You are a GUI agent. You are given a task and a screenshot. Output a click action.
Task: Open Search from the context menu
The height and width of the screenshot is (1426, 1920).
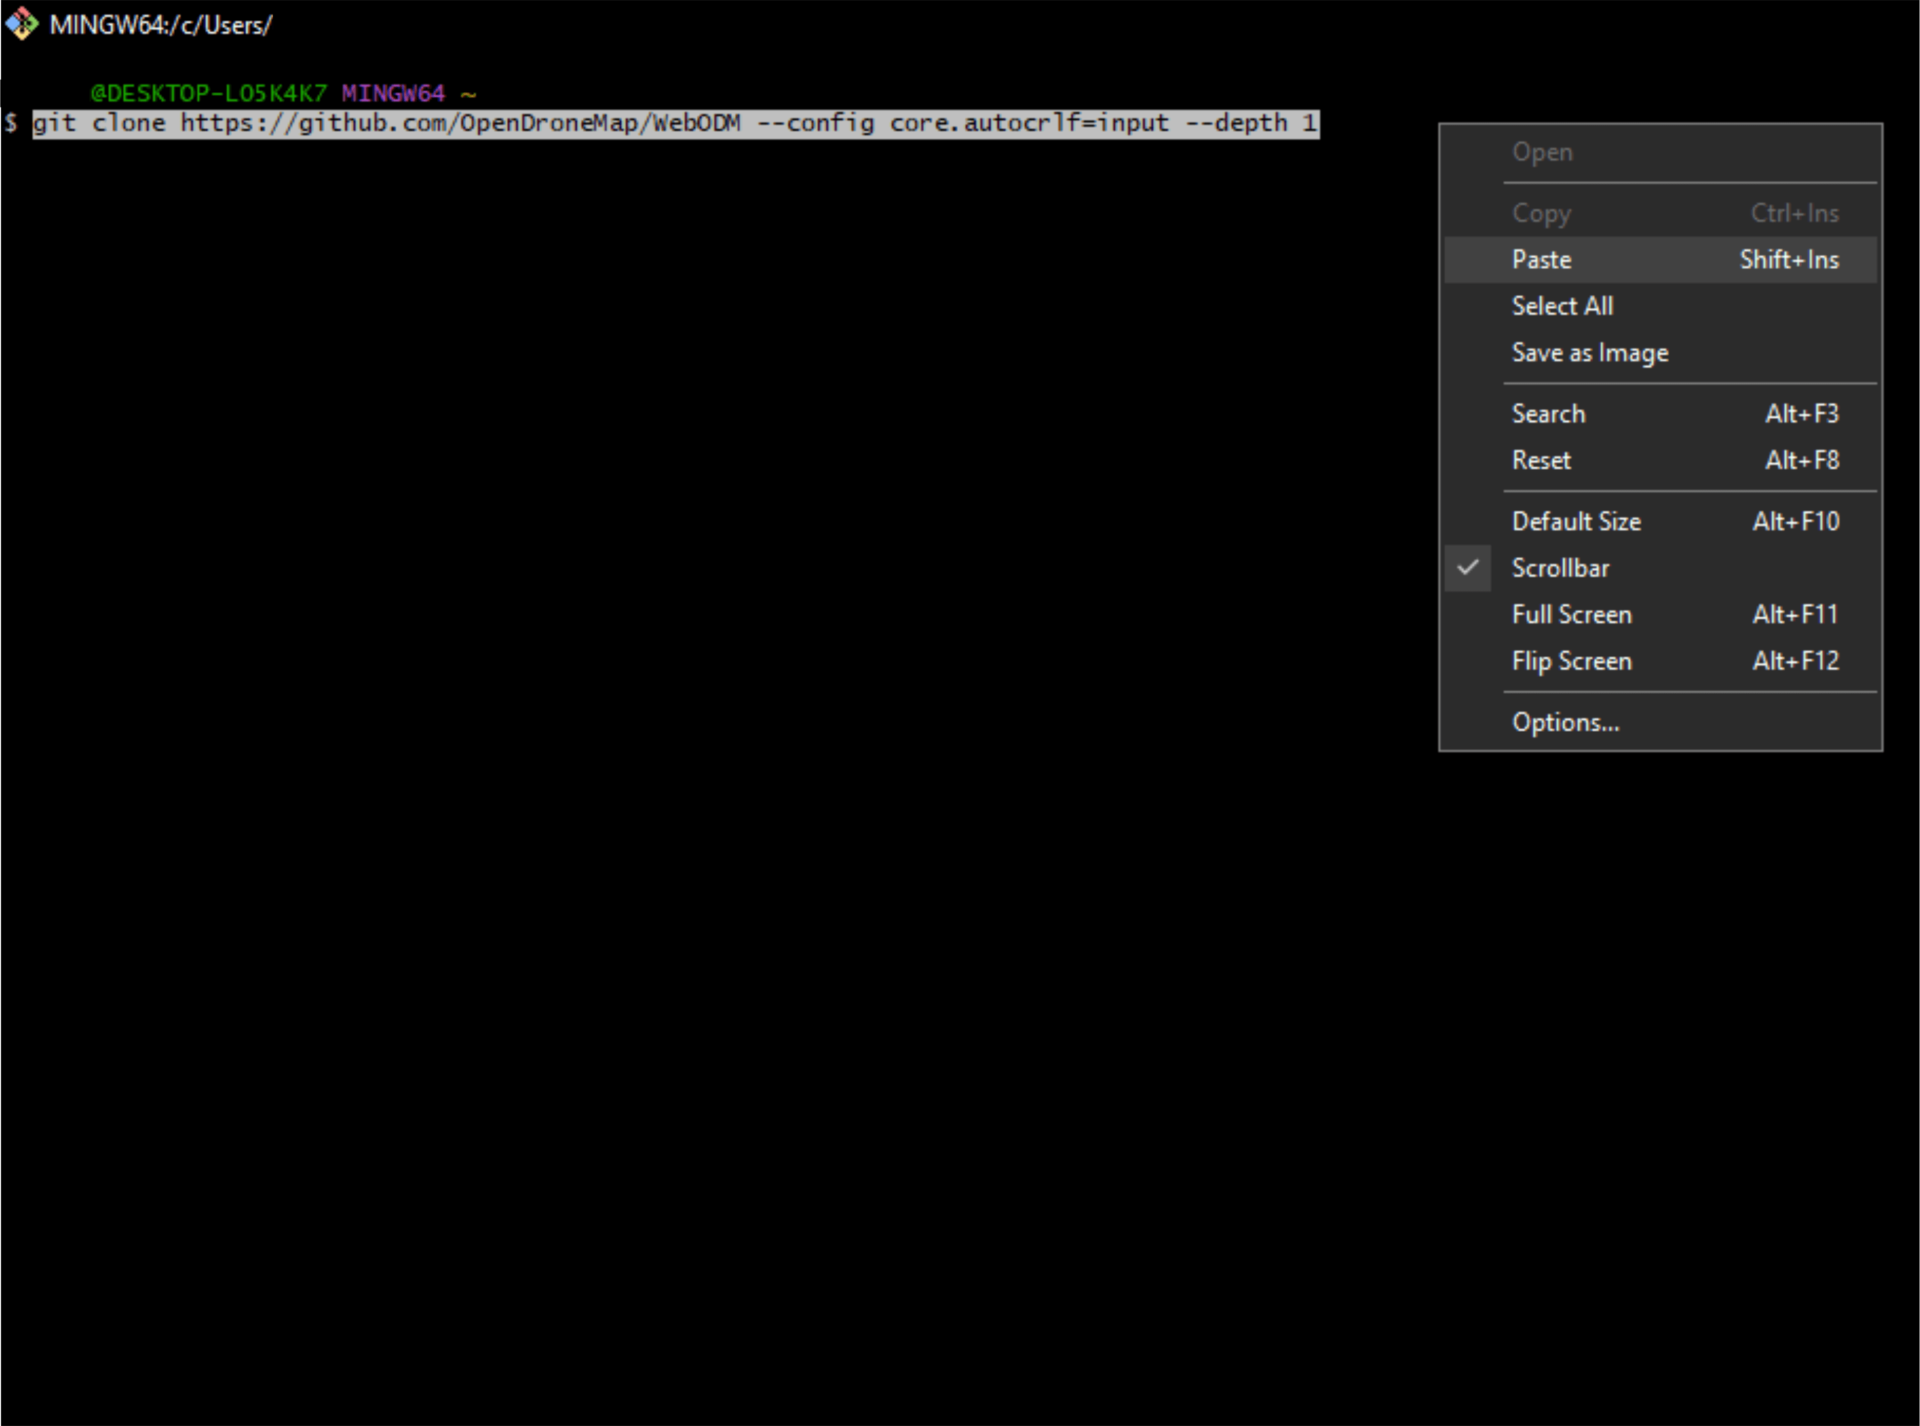1548,414
